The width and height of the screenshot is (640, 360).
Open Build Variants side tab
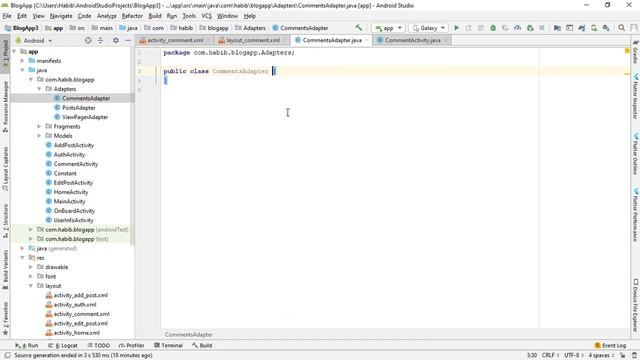coord(5,269)
